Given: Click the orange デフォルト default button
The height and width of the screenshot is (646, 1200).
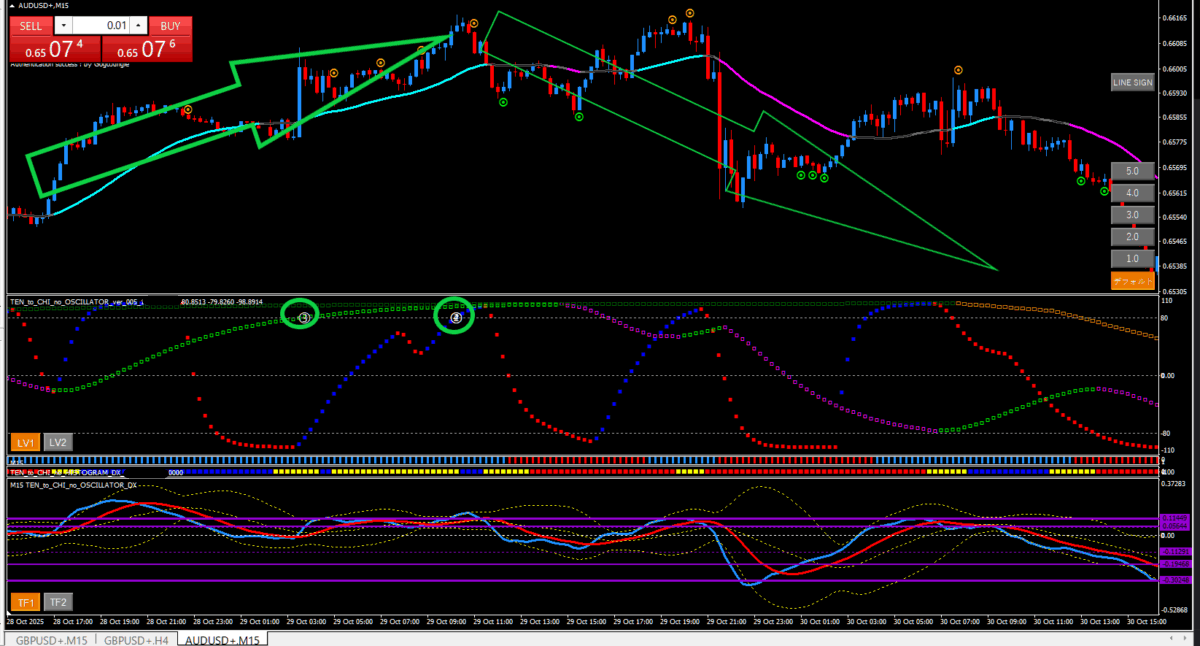Looking at the screenshot, I should pos(1132,281).
